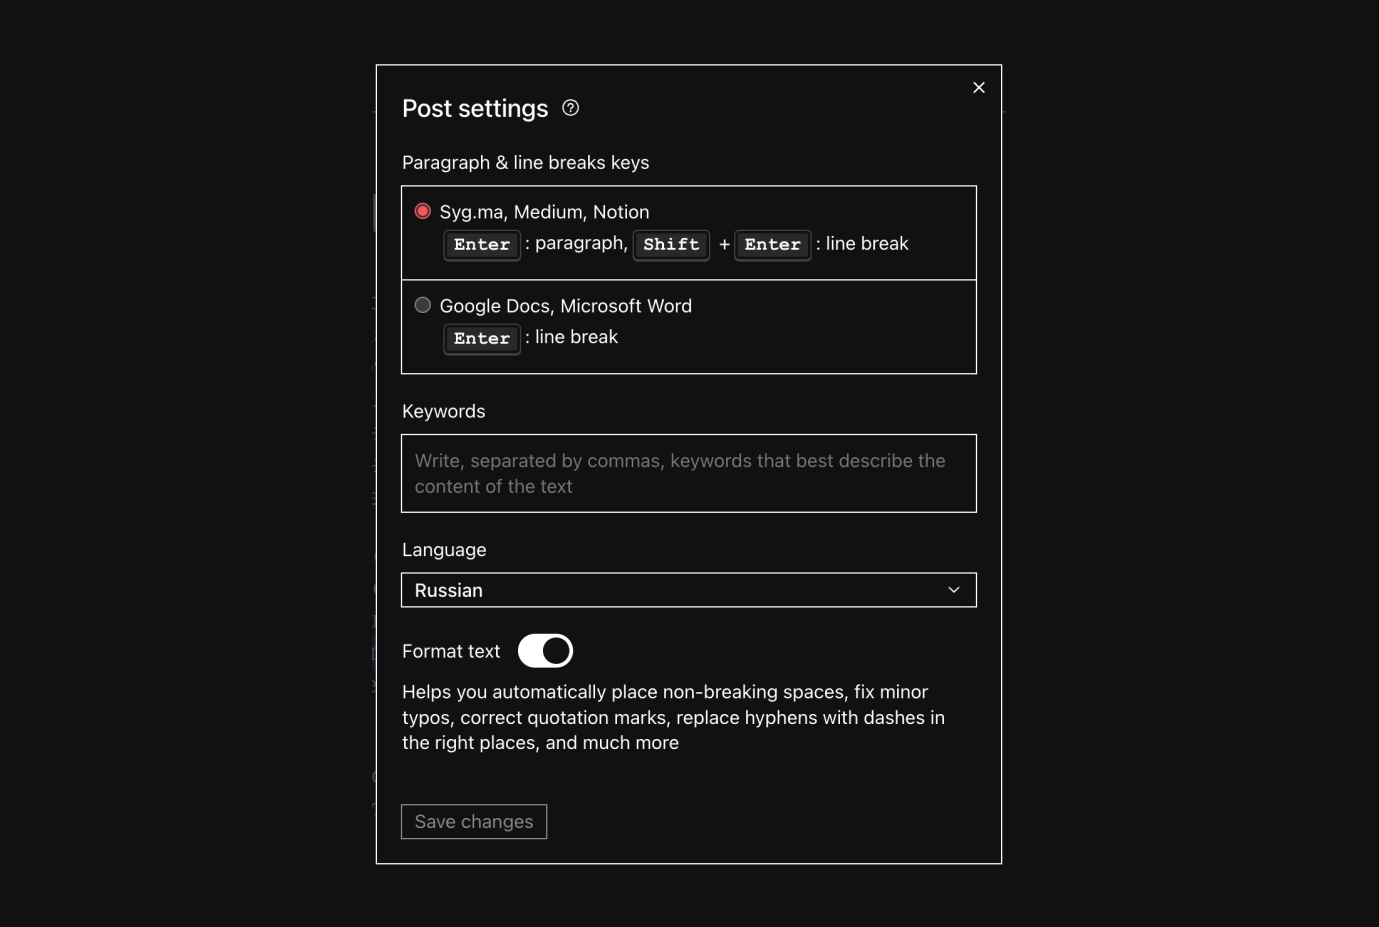Click the Paragraph & line breaks keys label
1379x927 pixels.
pos(526,162)
